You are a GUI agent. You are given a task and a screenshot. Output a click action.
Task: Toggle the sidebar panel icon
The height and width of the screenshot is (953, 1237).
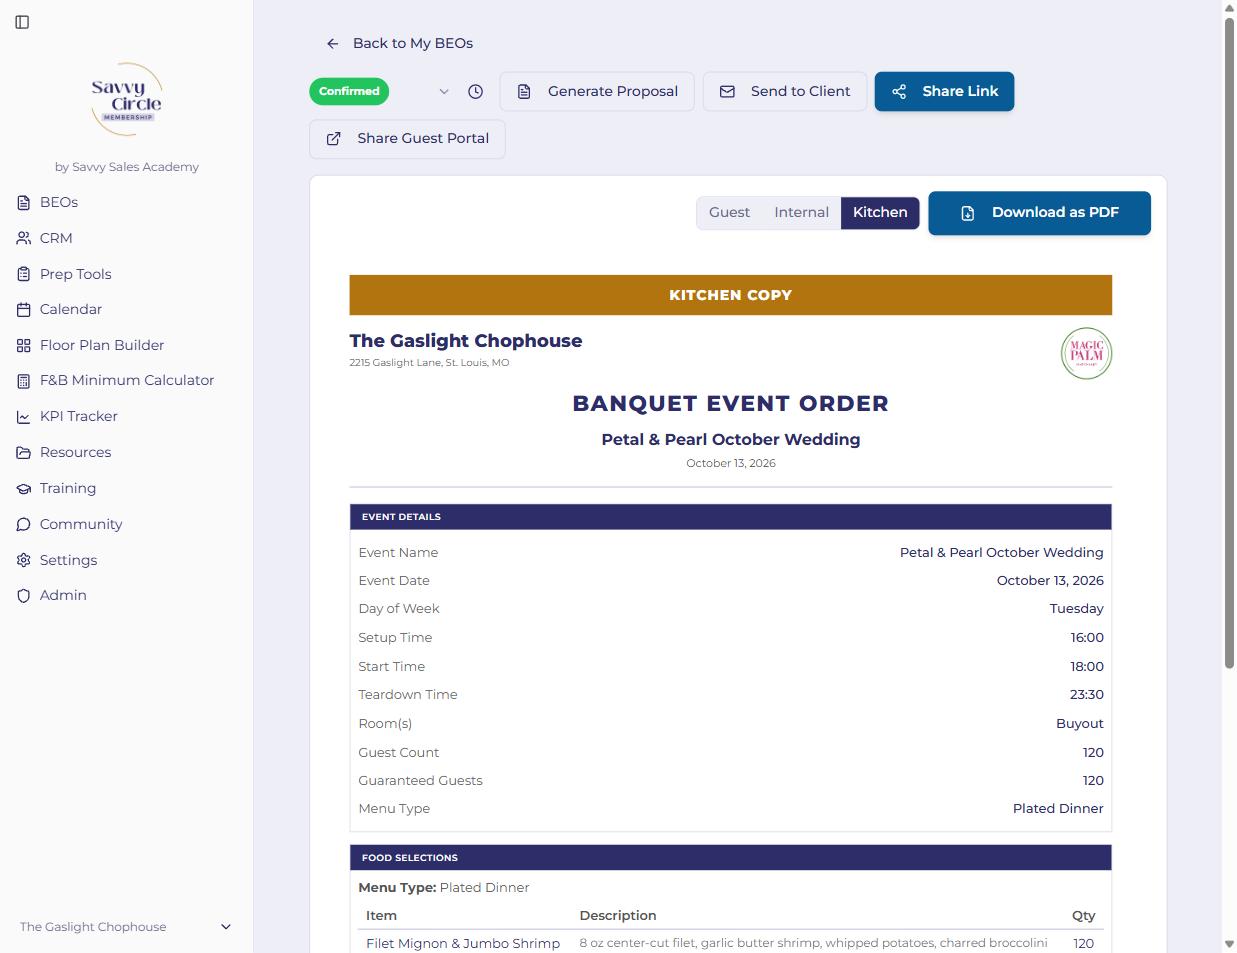click(x=22, y=22)
